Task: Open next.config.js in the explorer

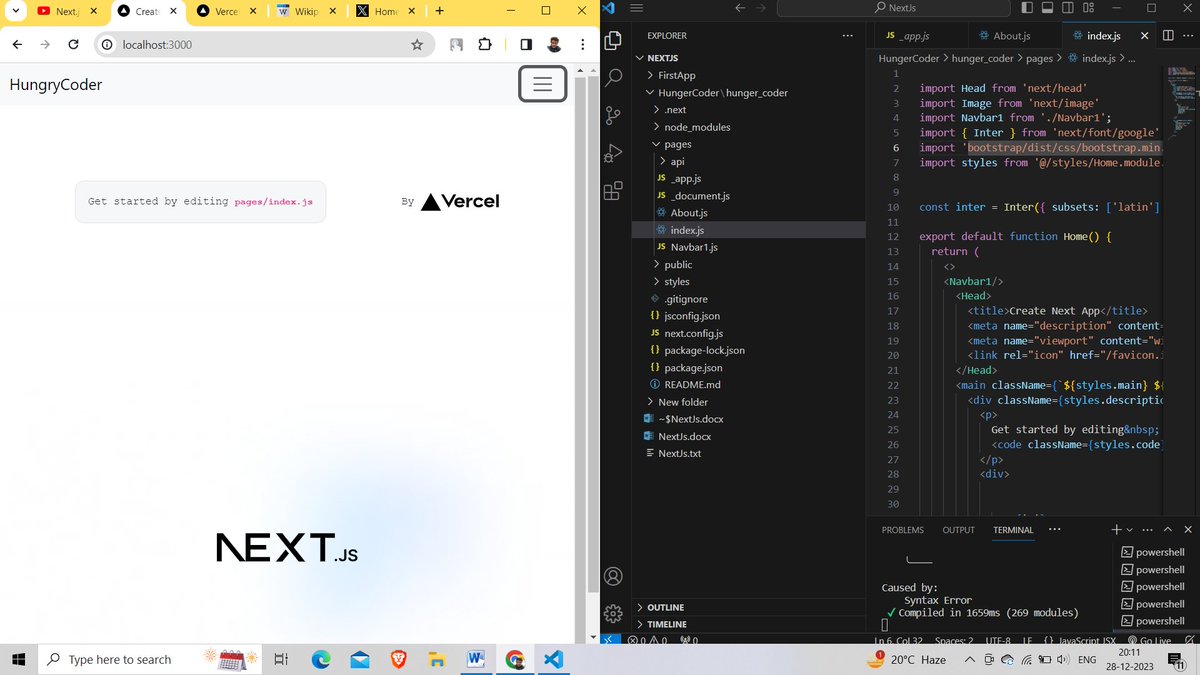Action: pyautogui.click(x=693, y=333)
